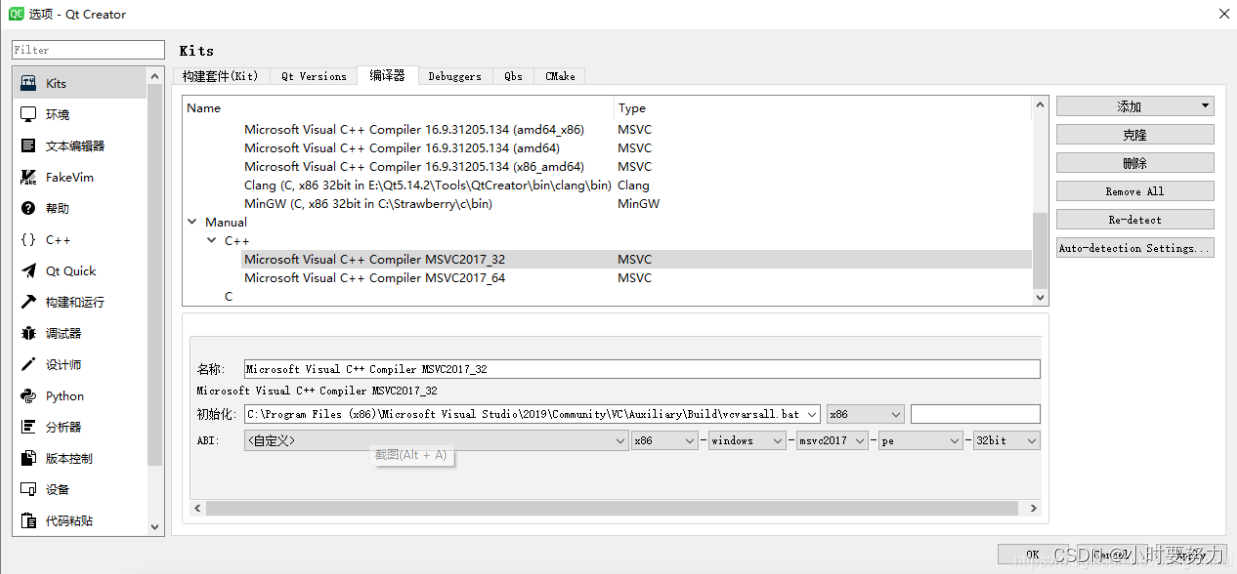Select the 编译器 tab

click(x=387, y=75)
